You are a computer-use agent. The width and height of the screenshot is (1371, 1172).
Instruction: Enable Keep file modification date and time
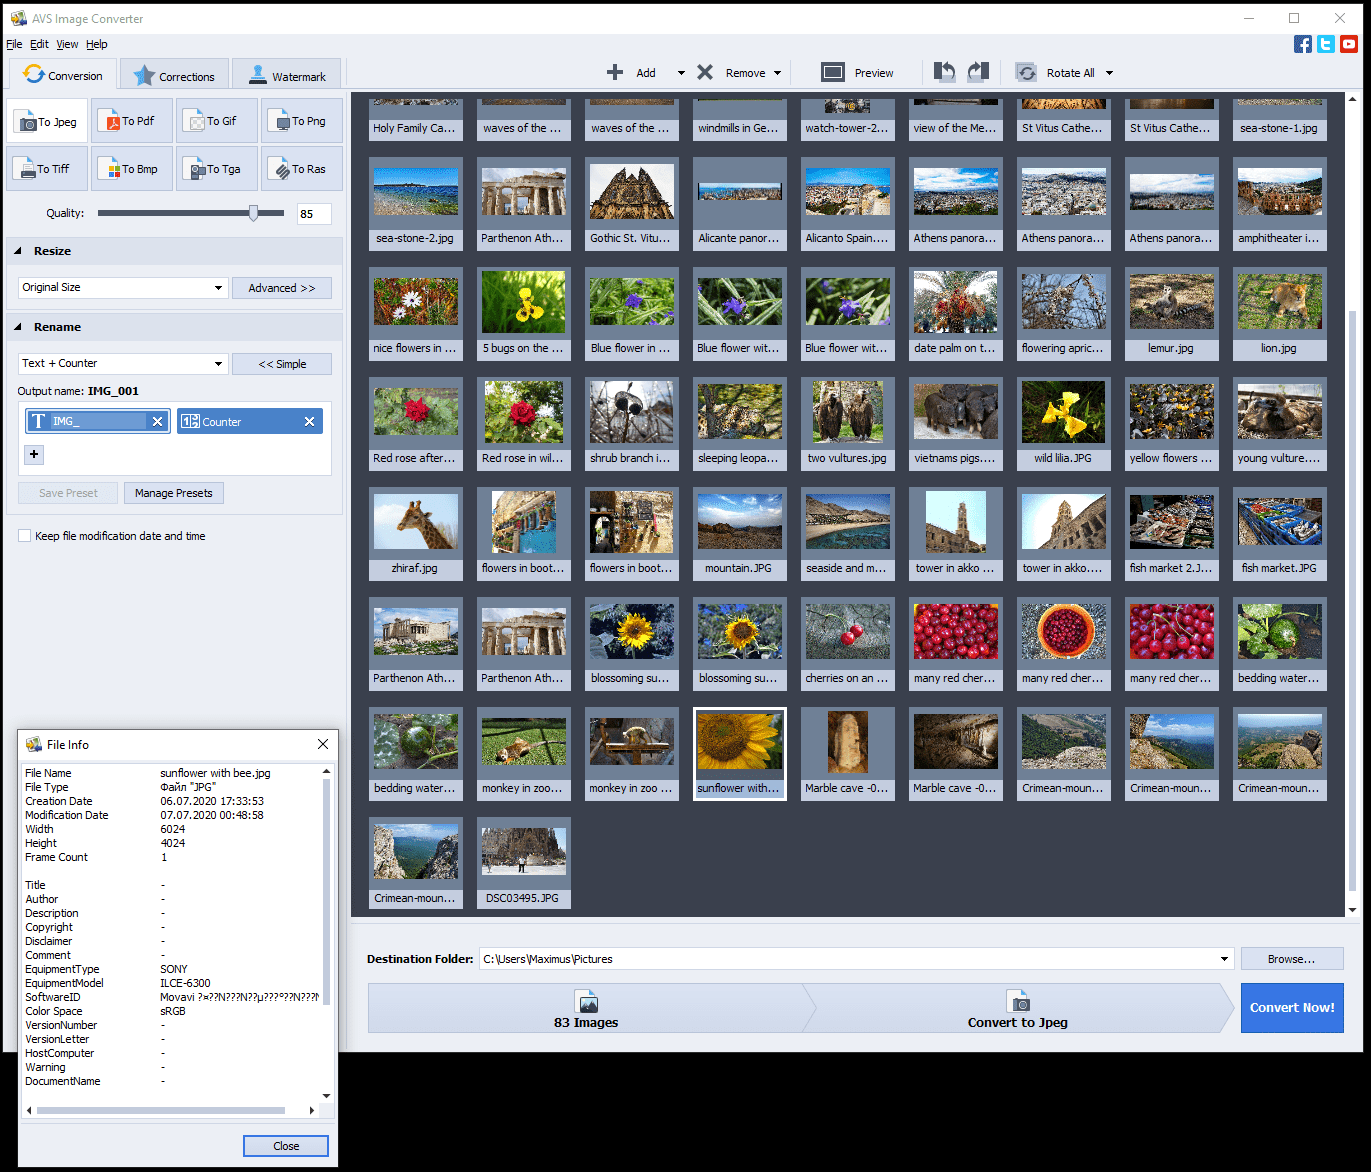25,536
